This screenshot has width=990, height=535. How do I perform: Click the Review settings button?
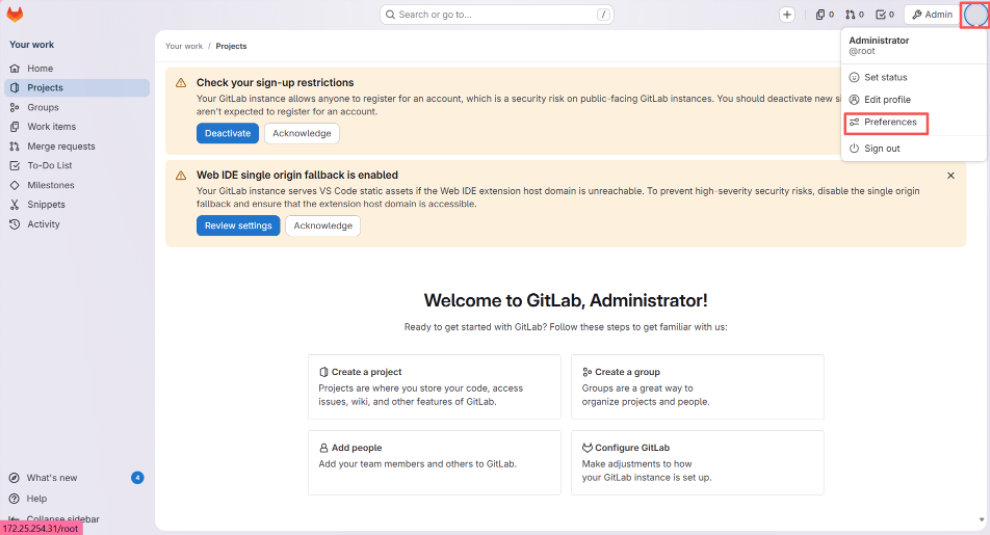click(238, 225)
